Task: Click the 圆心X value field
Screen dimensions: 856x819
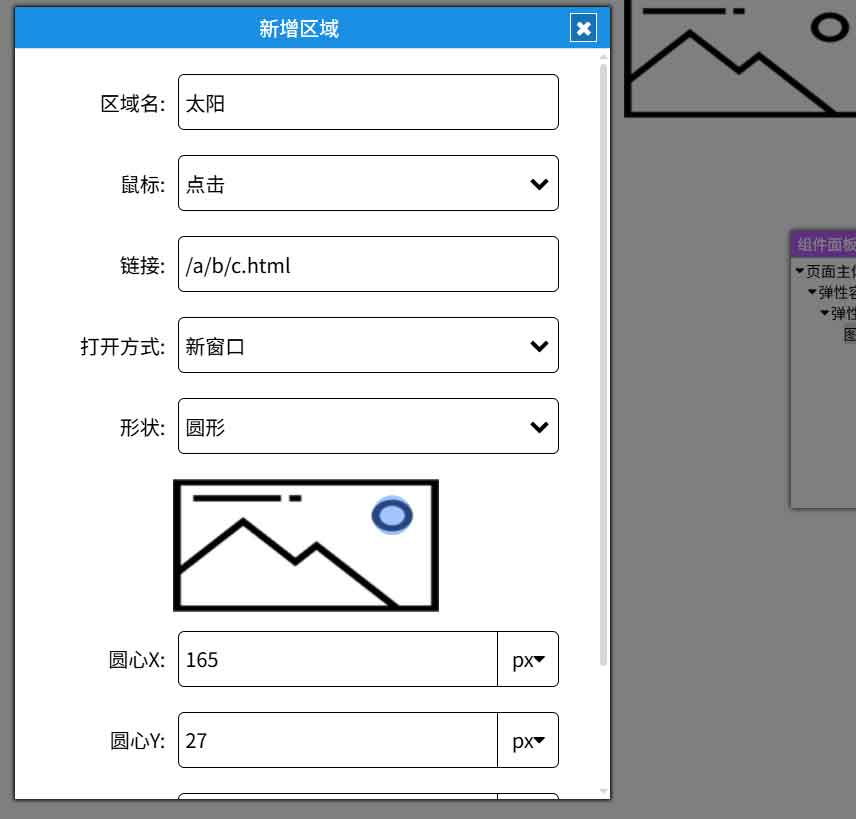Action: click(337, 659)
